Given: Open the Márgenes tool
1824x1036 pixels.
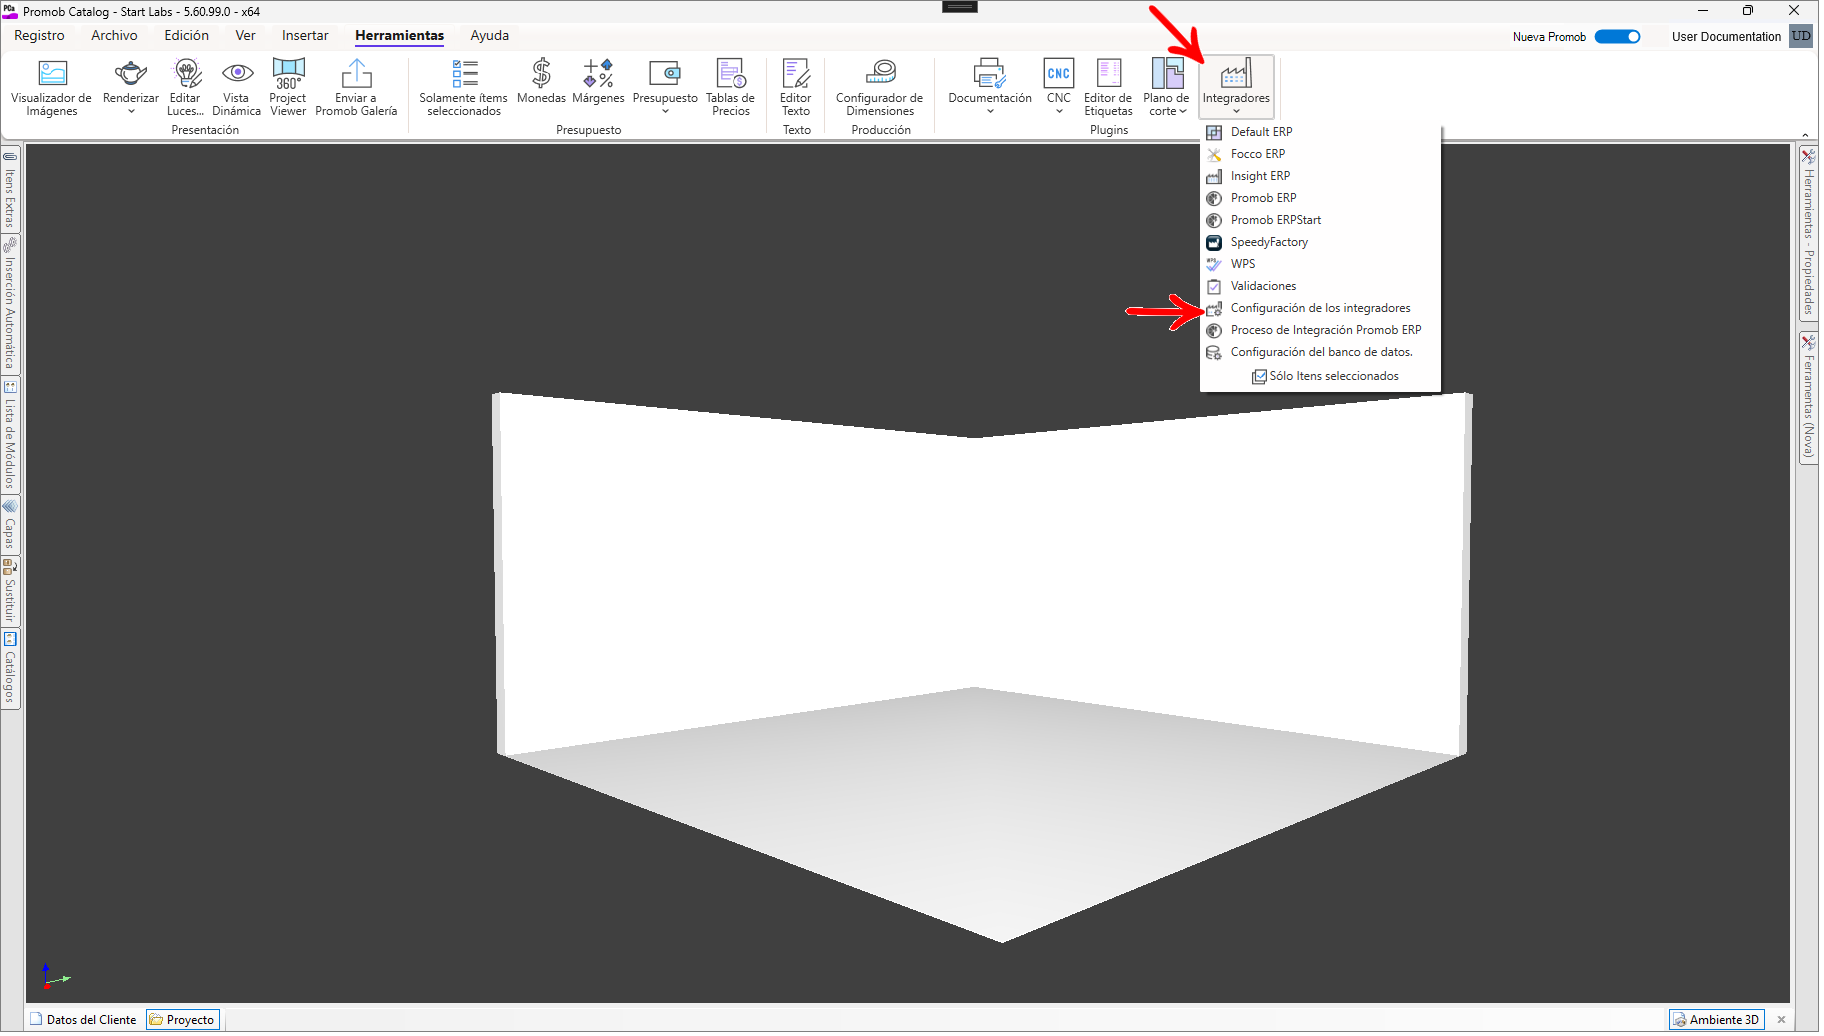Looking at the screenshot, I should [x=598, y=81].
